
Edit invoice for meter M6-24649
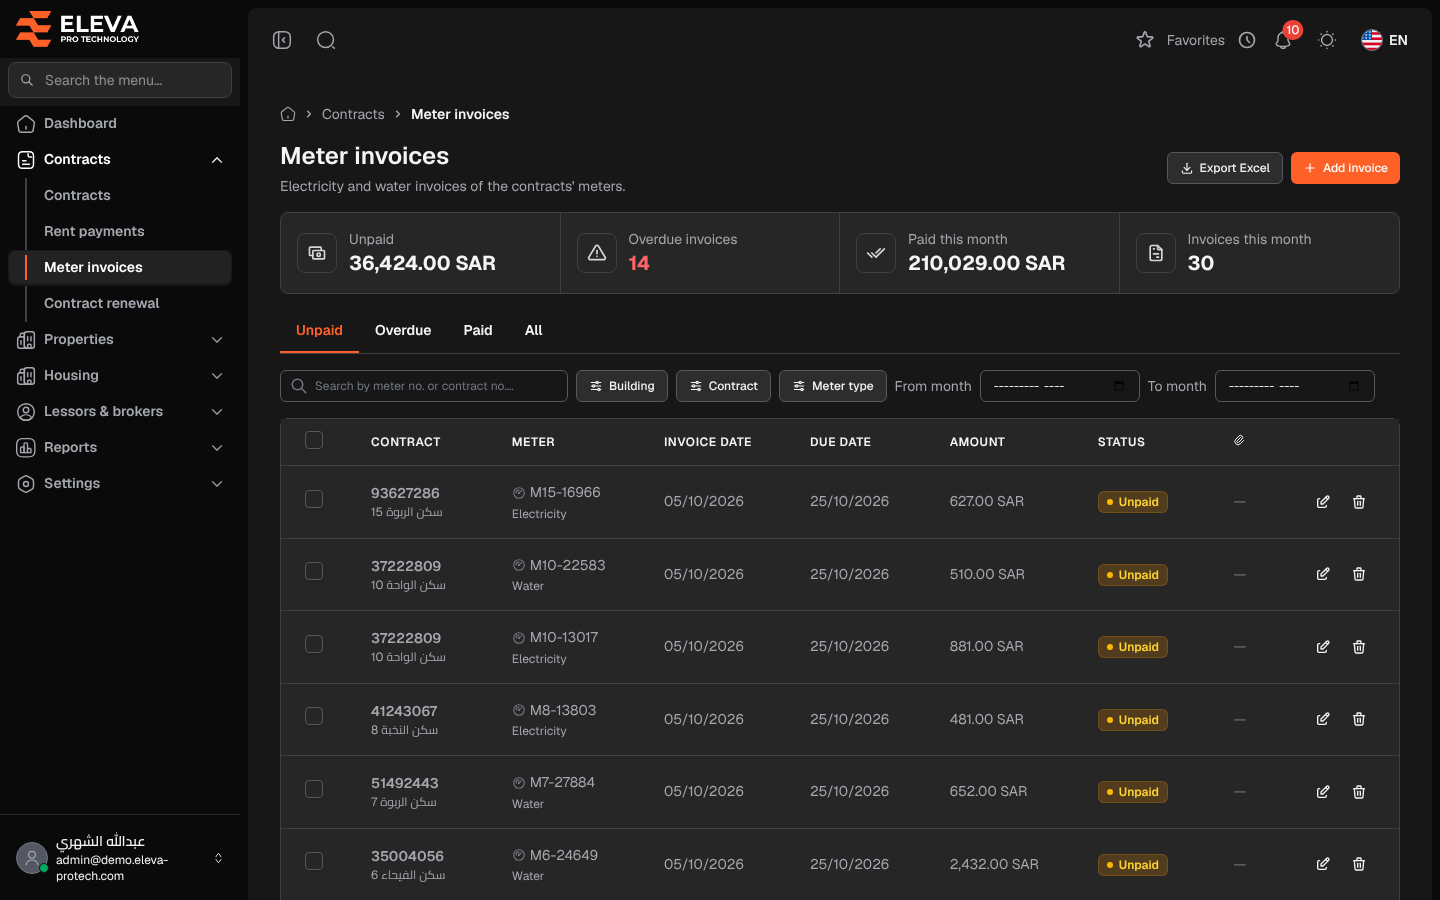pyautogui.click(x=1323, y=864)
